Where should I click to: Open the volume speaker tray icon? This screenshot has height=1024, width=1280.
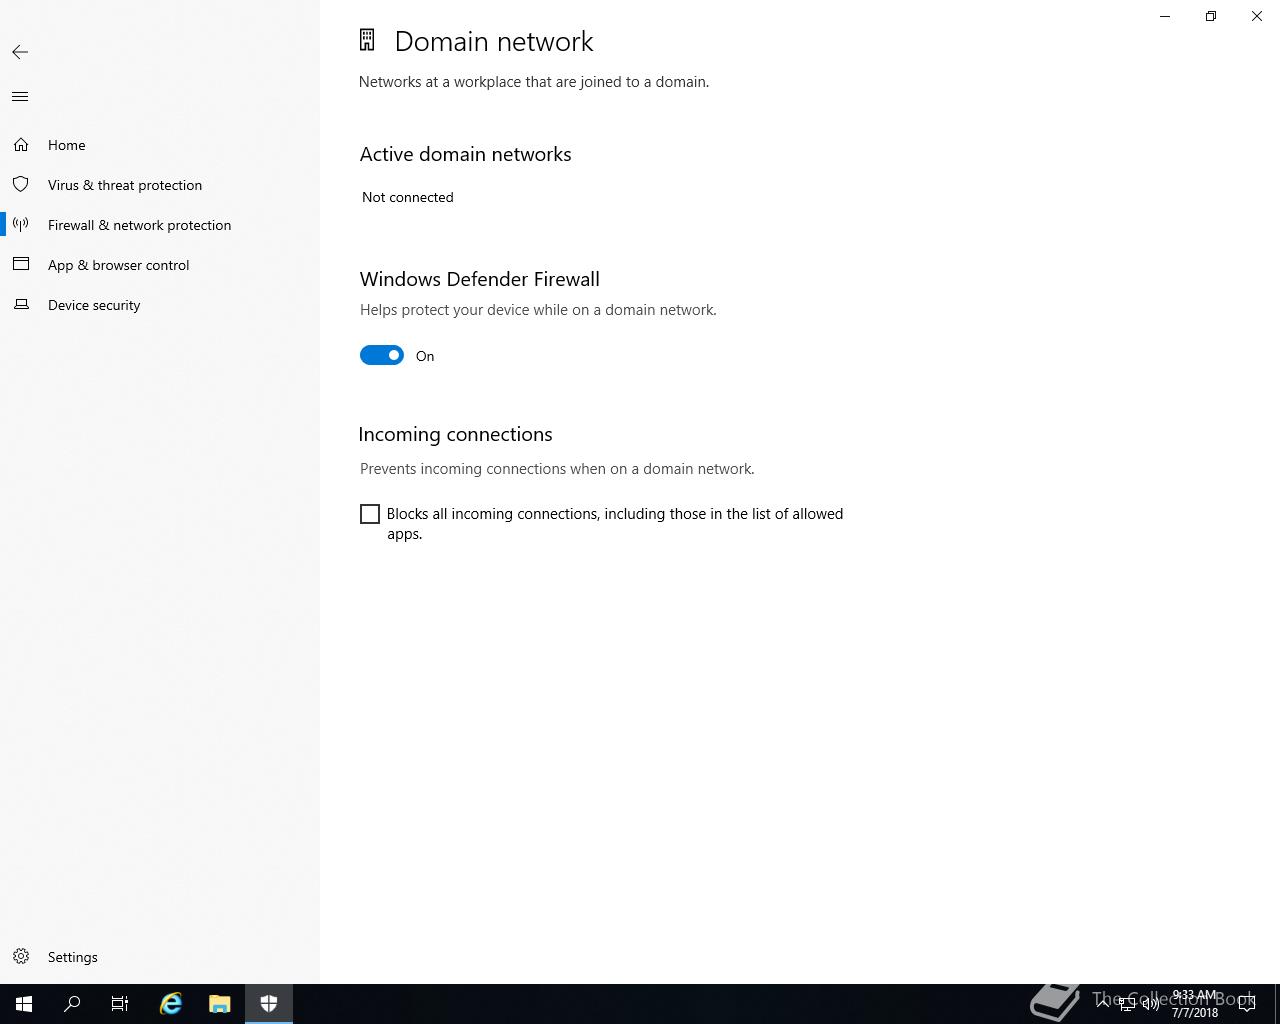(x=1151, y=1005)
